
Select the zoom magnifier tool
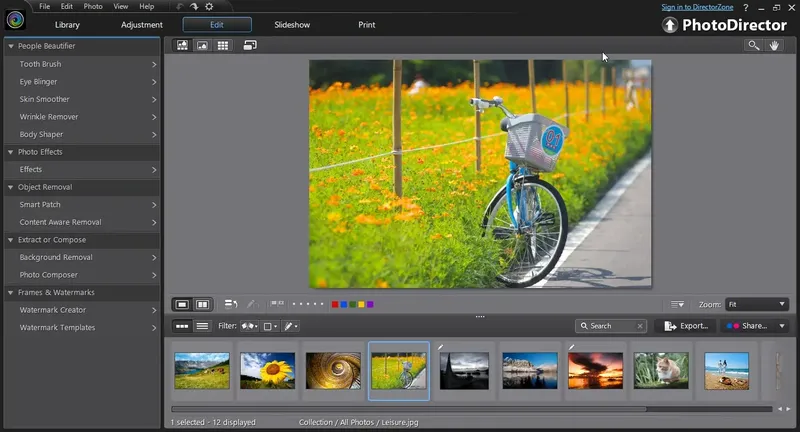pyautogui.click(x=753, y=45)
